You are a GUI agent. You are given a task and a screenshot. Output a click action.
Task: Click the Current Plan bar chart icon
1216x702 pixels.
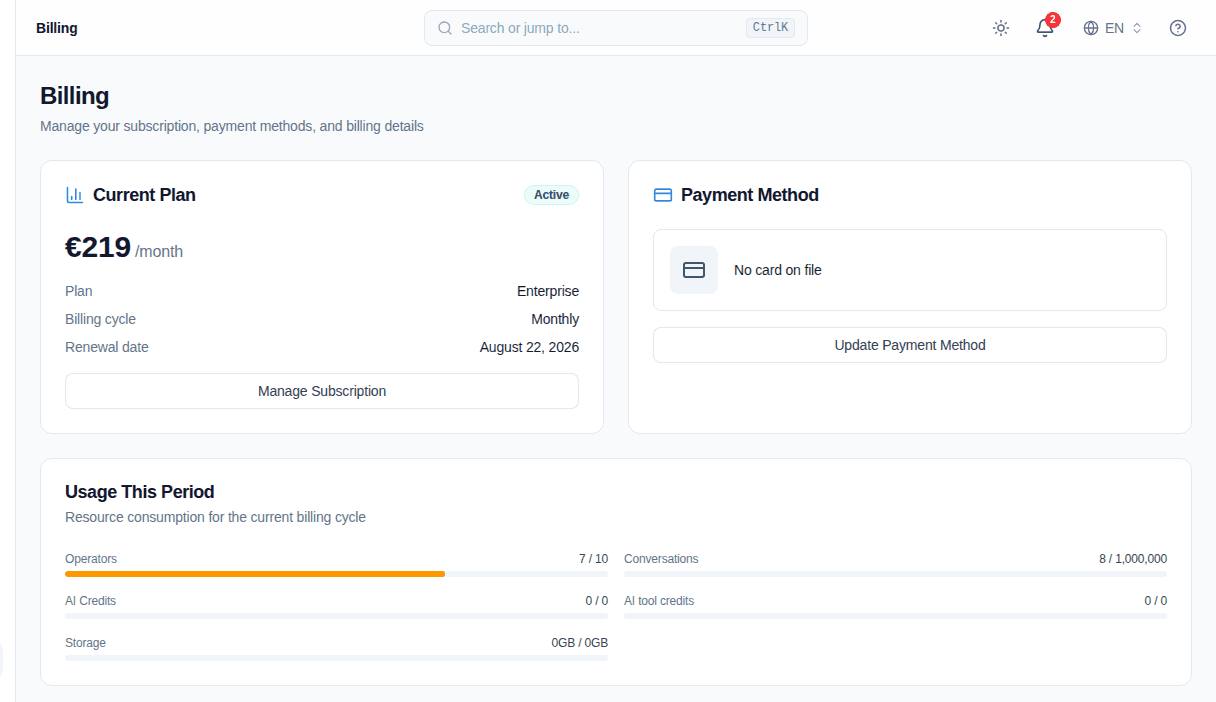click(x=74, y=195)
